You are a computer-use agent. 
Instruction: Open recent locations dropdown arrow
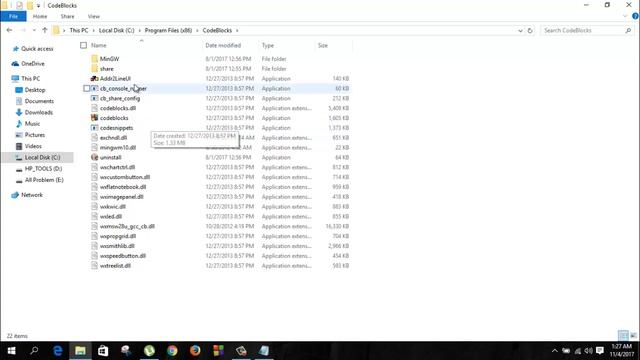click(34, 30)
